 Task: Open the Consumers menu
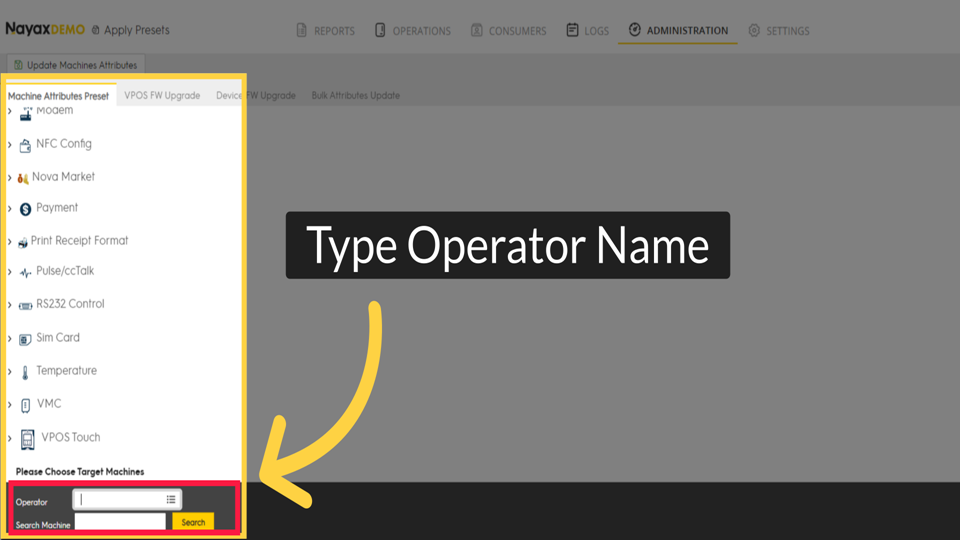pos(508,31)
